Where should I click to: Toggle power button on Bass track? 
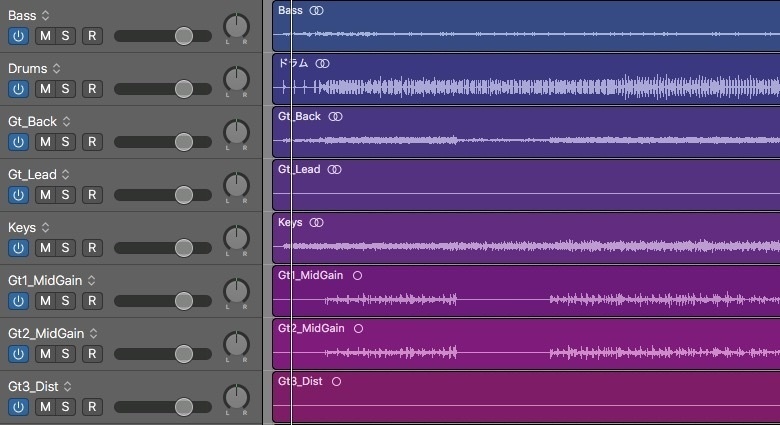tap(18, 36)
